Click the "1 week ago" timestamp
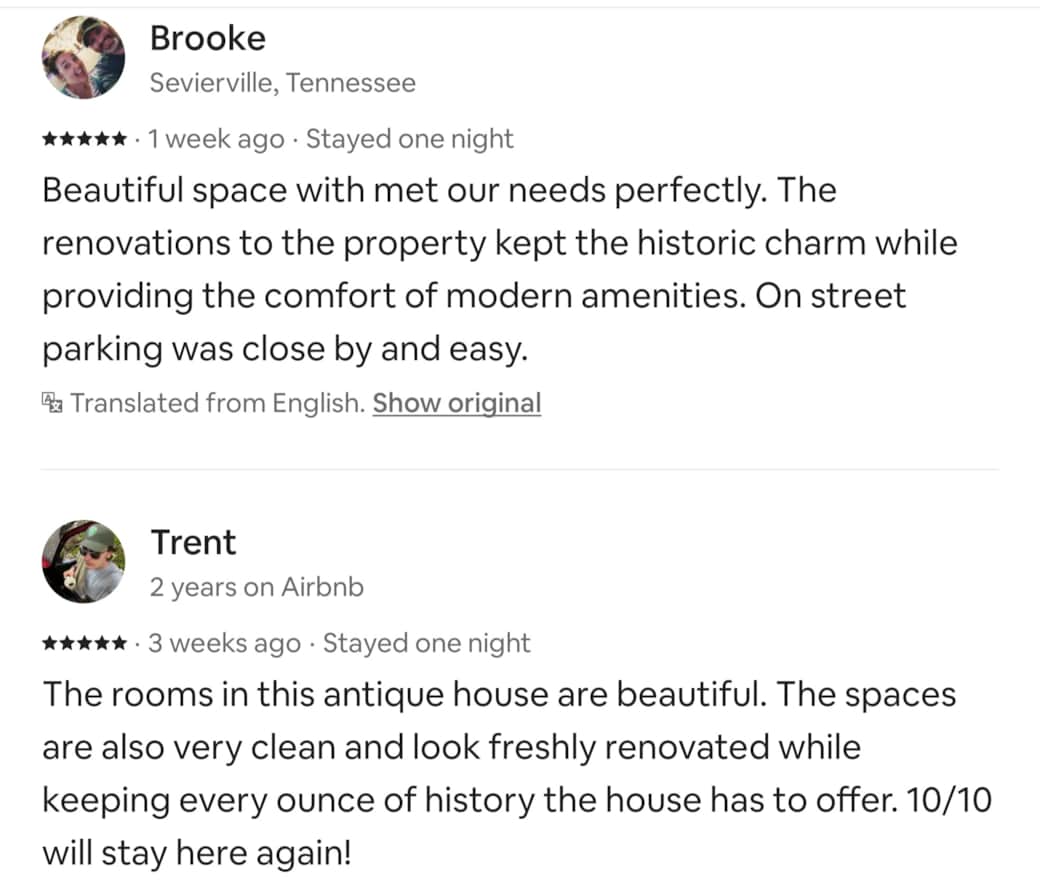The height and width of the screenshot is (885, 1040). pos(216,139)
